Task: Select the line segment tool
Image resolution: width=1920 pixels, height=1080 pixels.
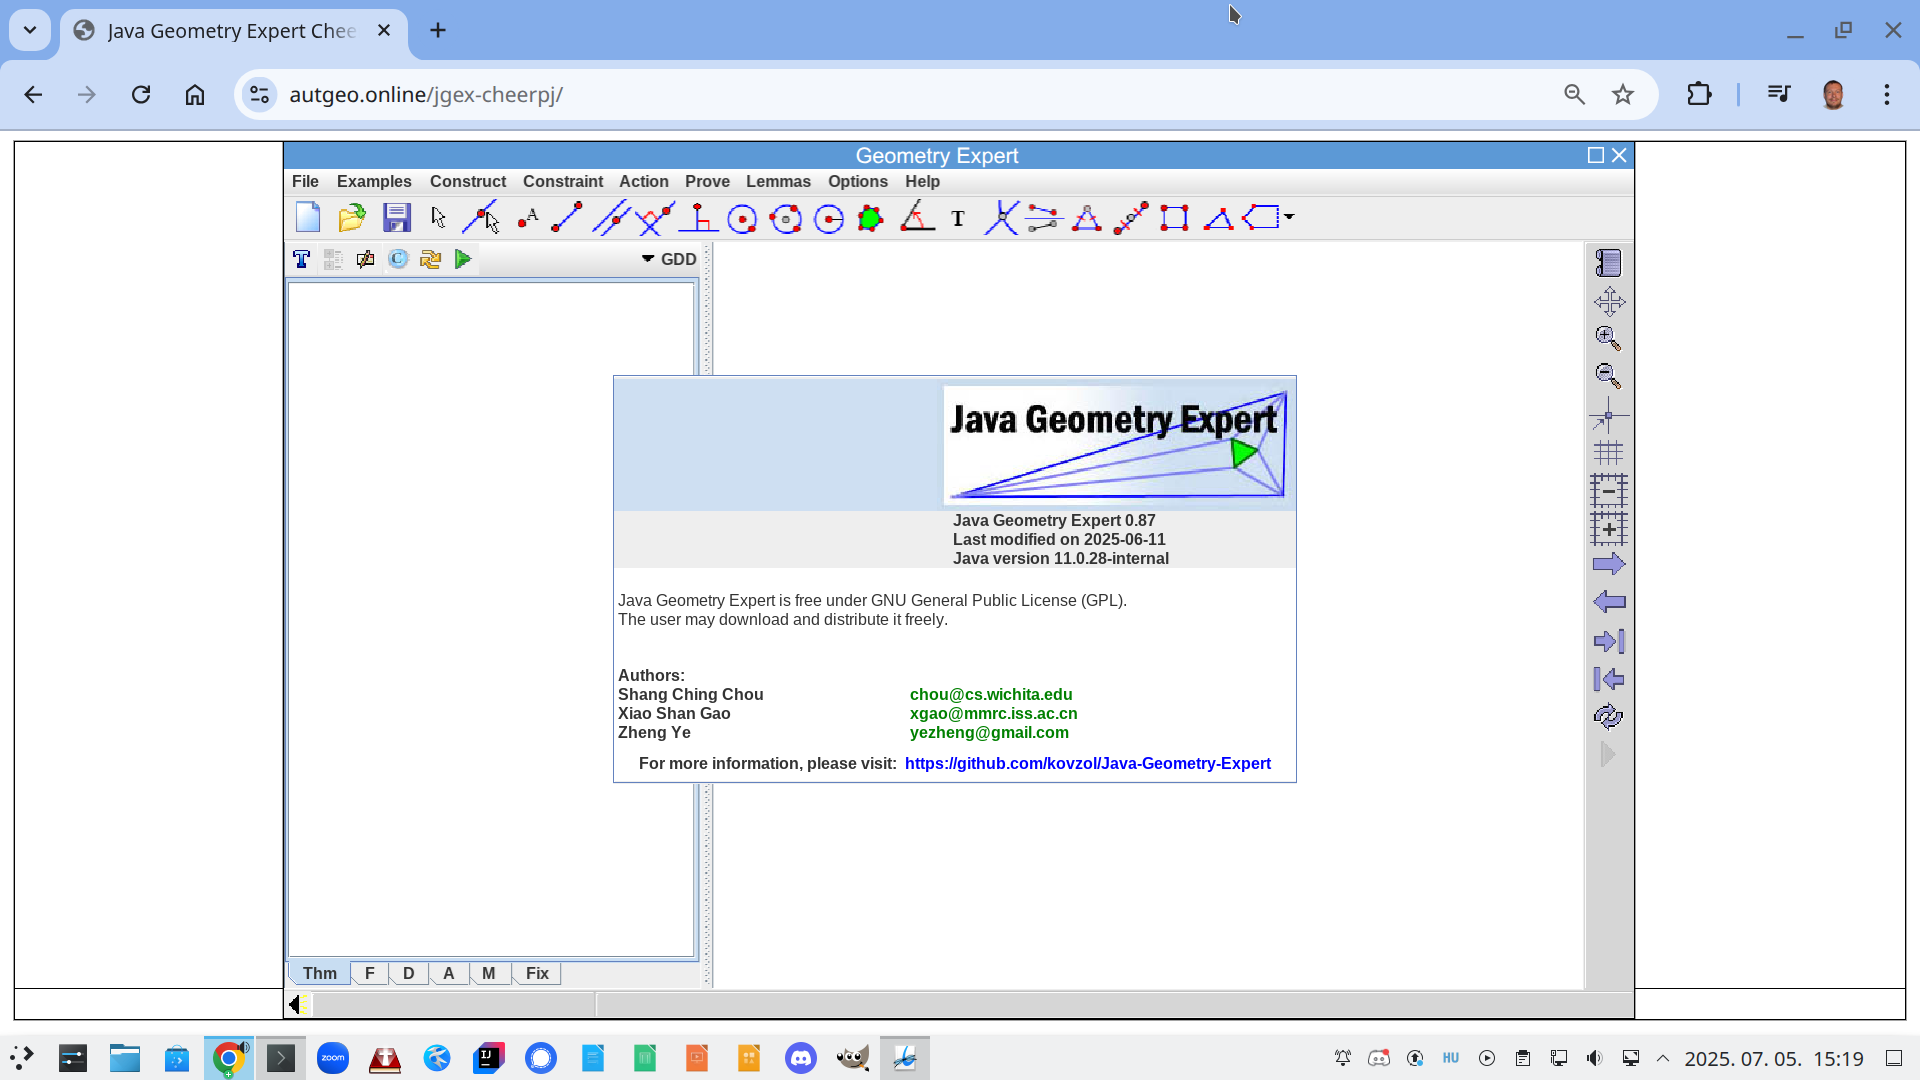Action: 567,217
